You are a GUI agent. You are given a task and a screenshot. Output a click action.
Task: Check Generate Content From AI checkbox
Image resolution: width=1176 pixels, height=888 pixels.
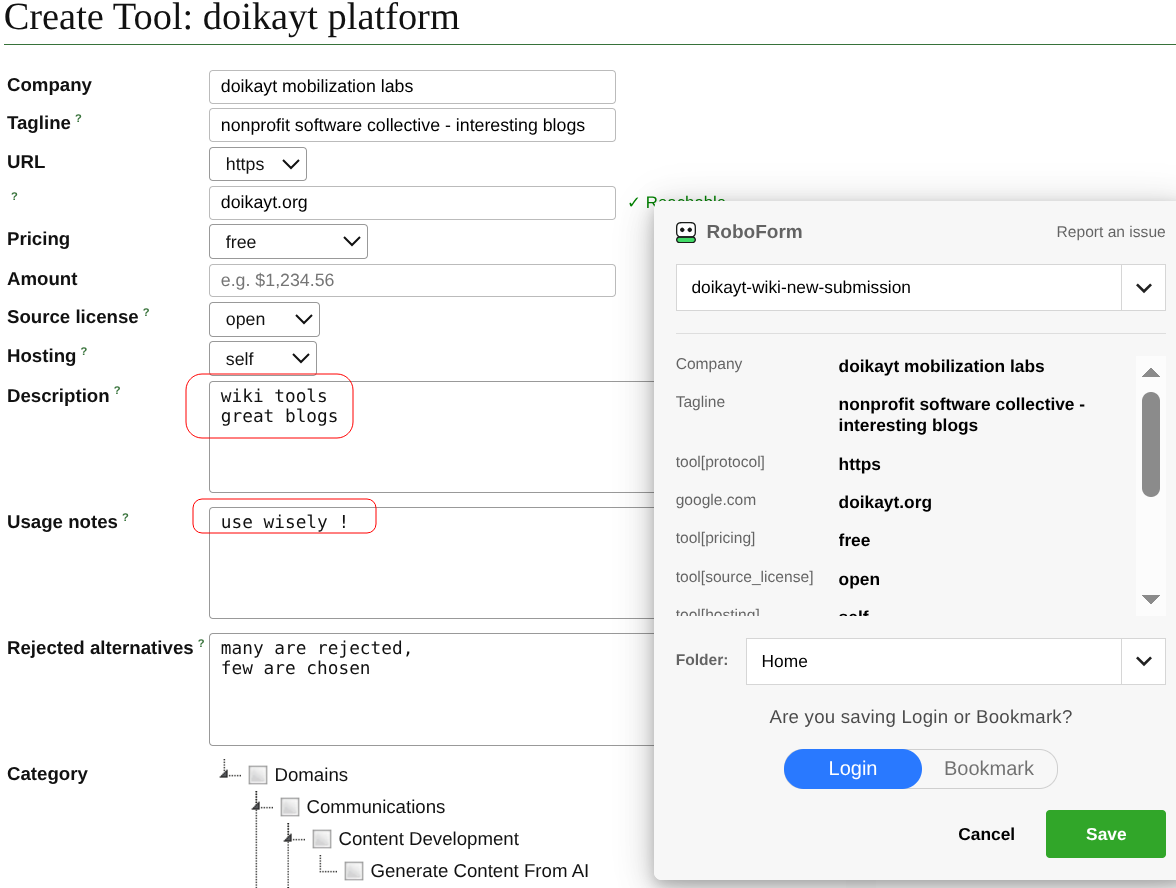point(354,871)
